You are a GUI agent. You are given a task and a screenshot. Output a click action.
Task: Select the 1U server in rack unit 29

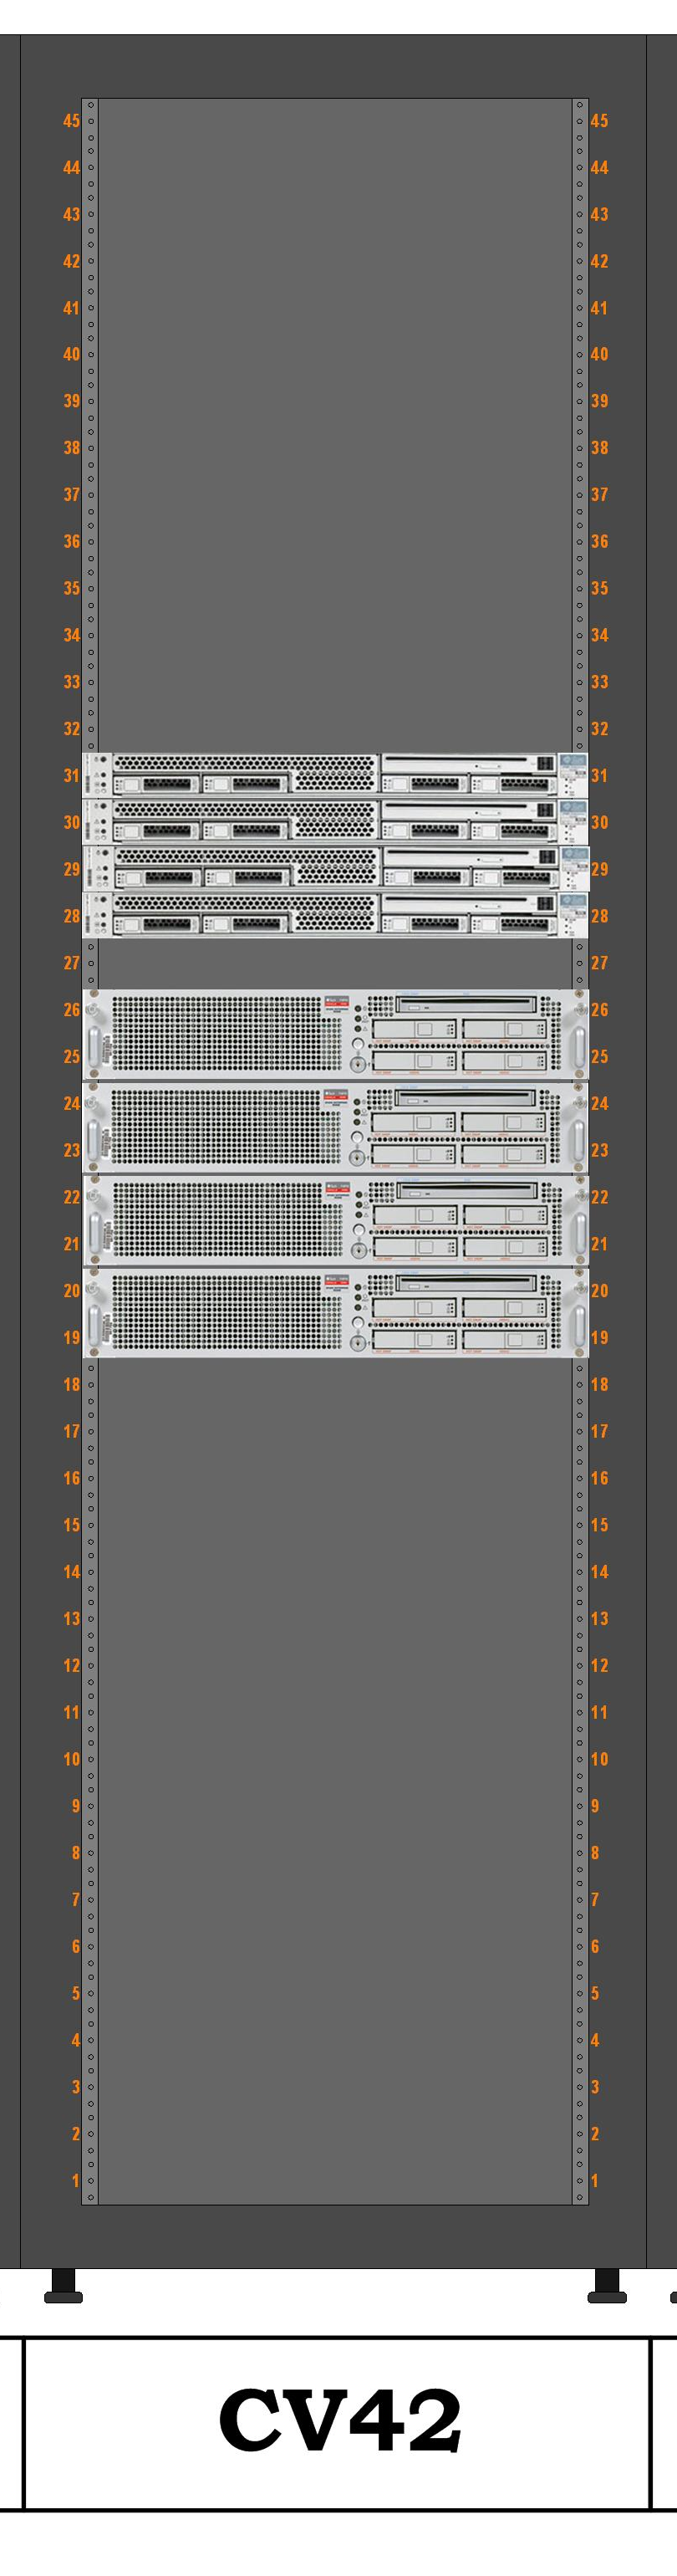coord(335,869)
